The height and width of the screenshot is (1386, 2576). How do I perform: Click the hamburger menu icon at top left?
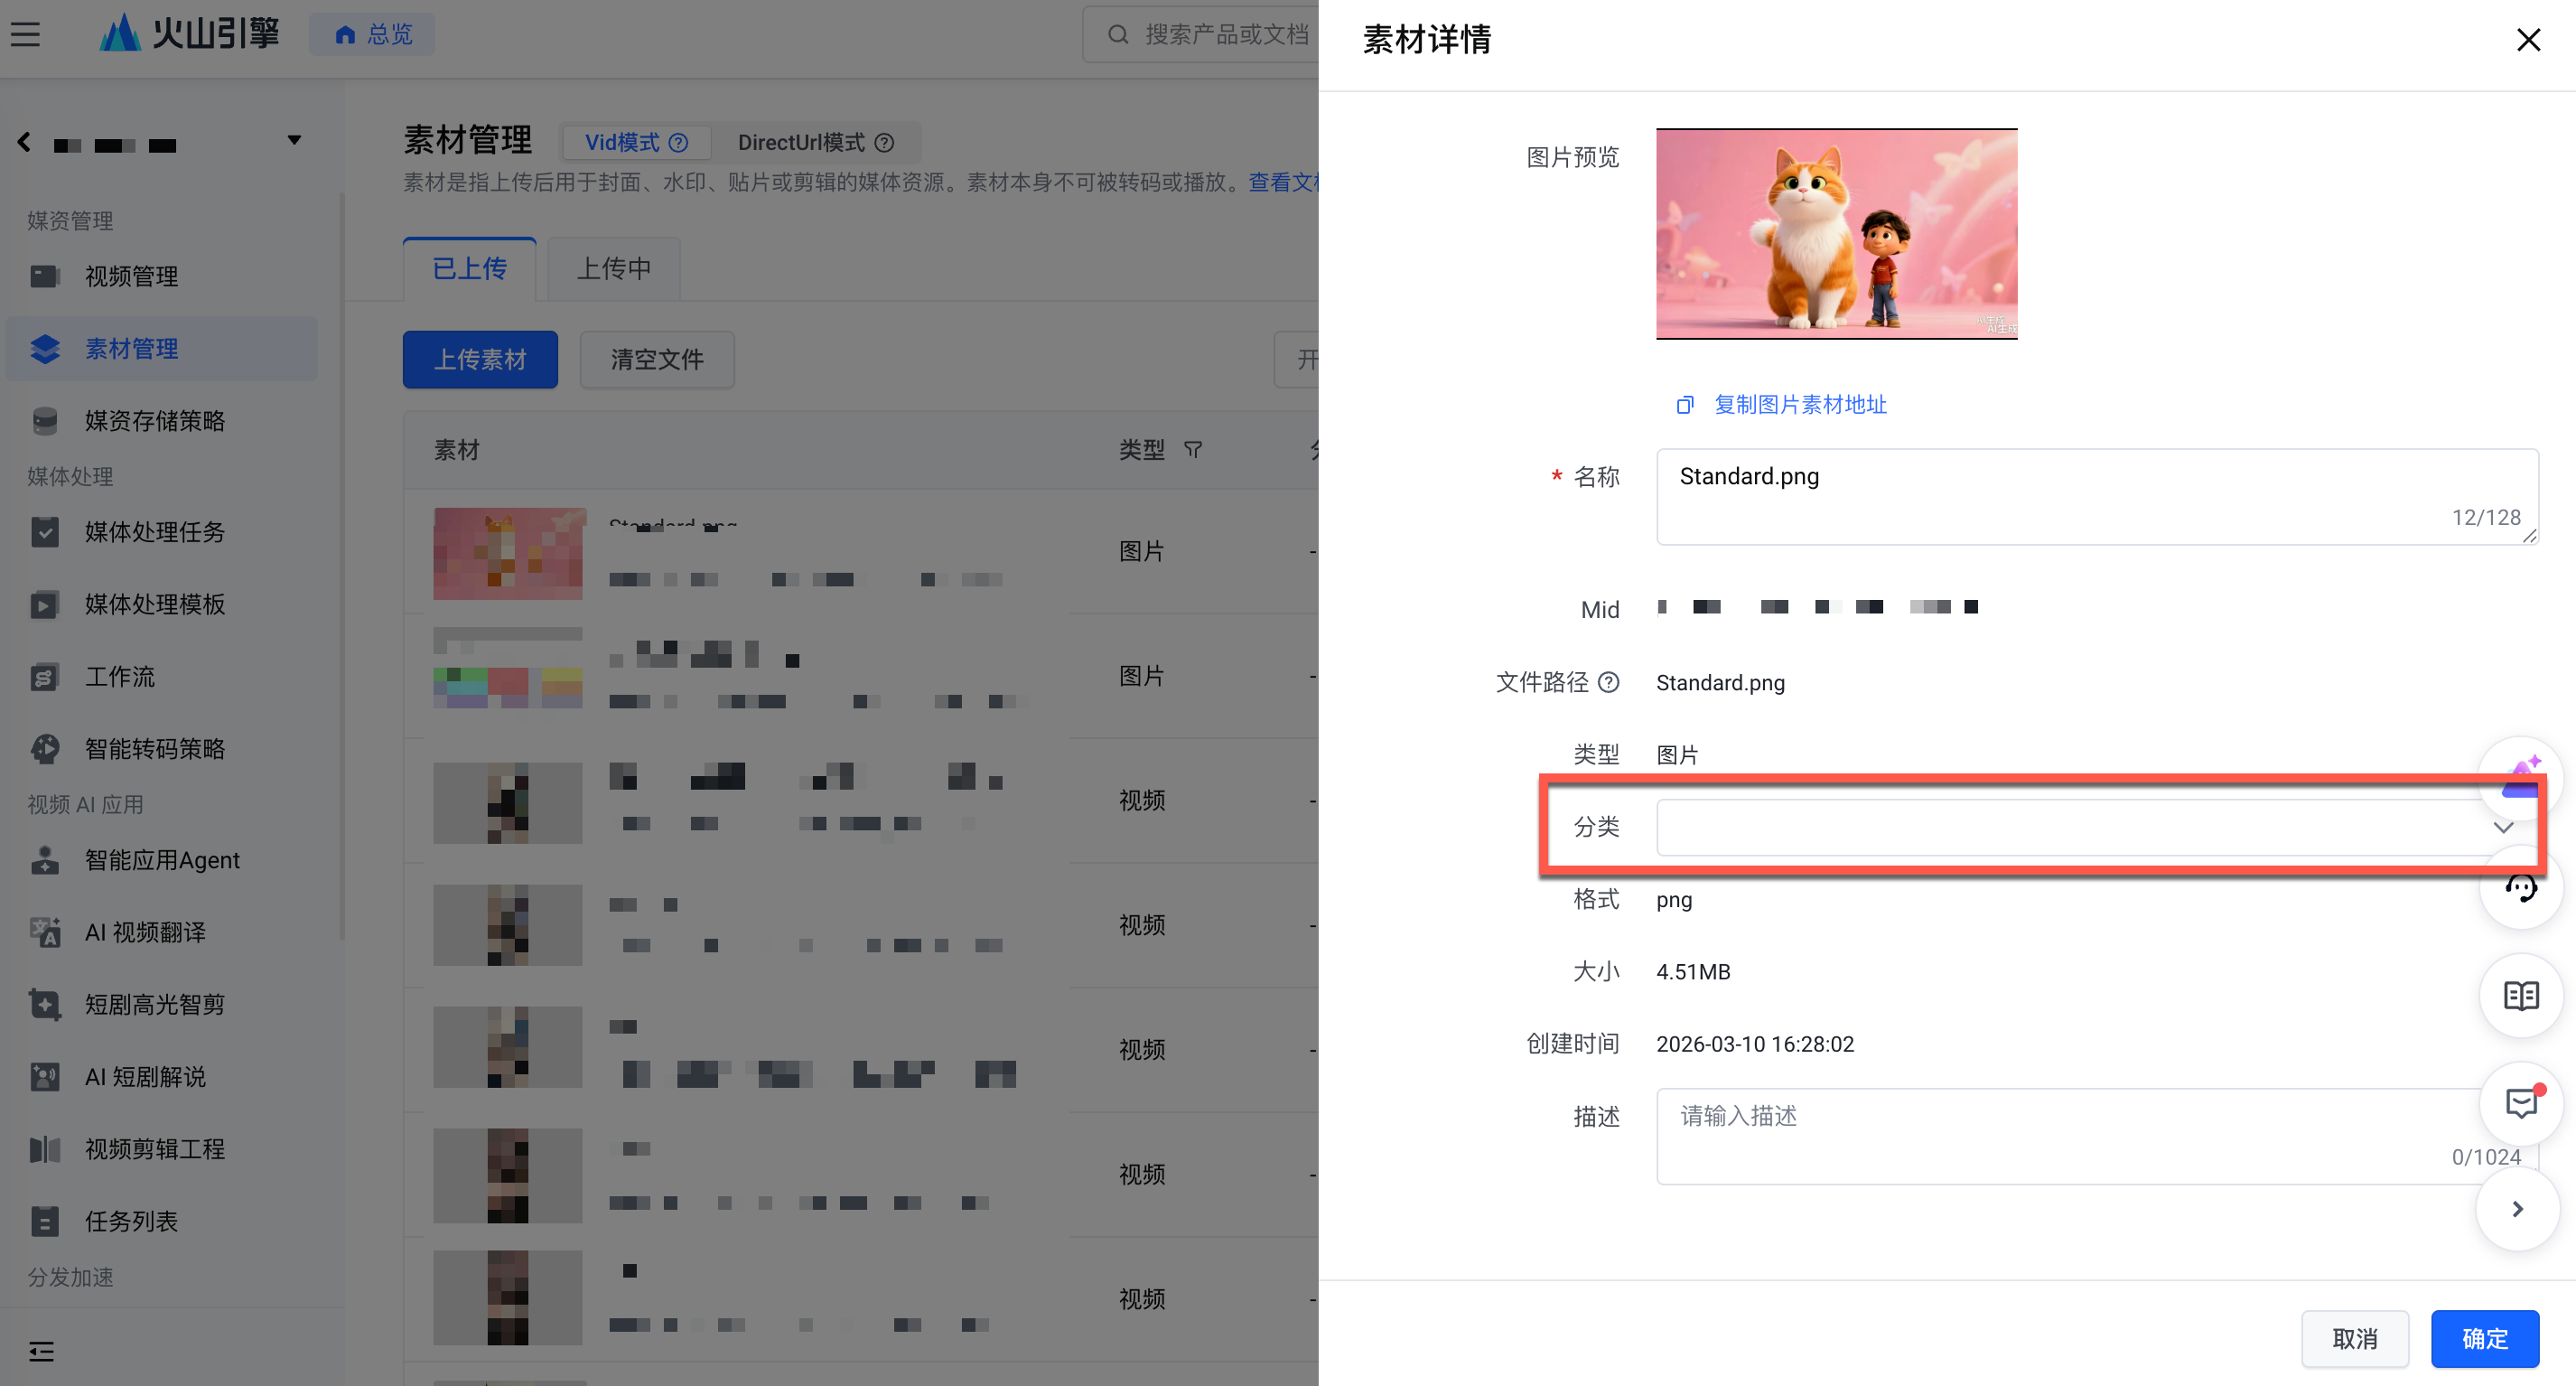coord(26,35)
